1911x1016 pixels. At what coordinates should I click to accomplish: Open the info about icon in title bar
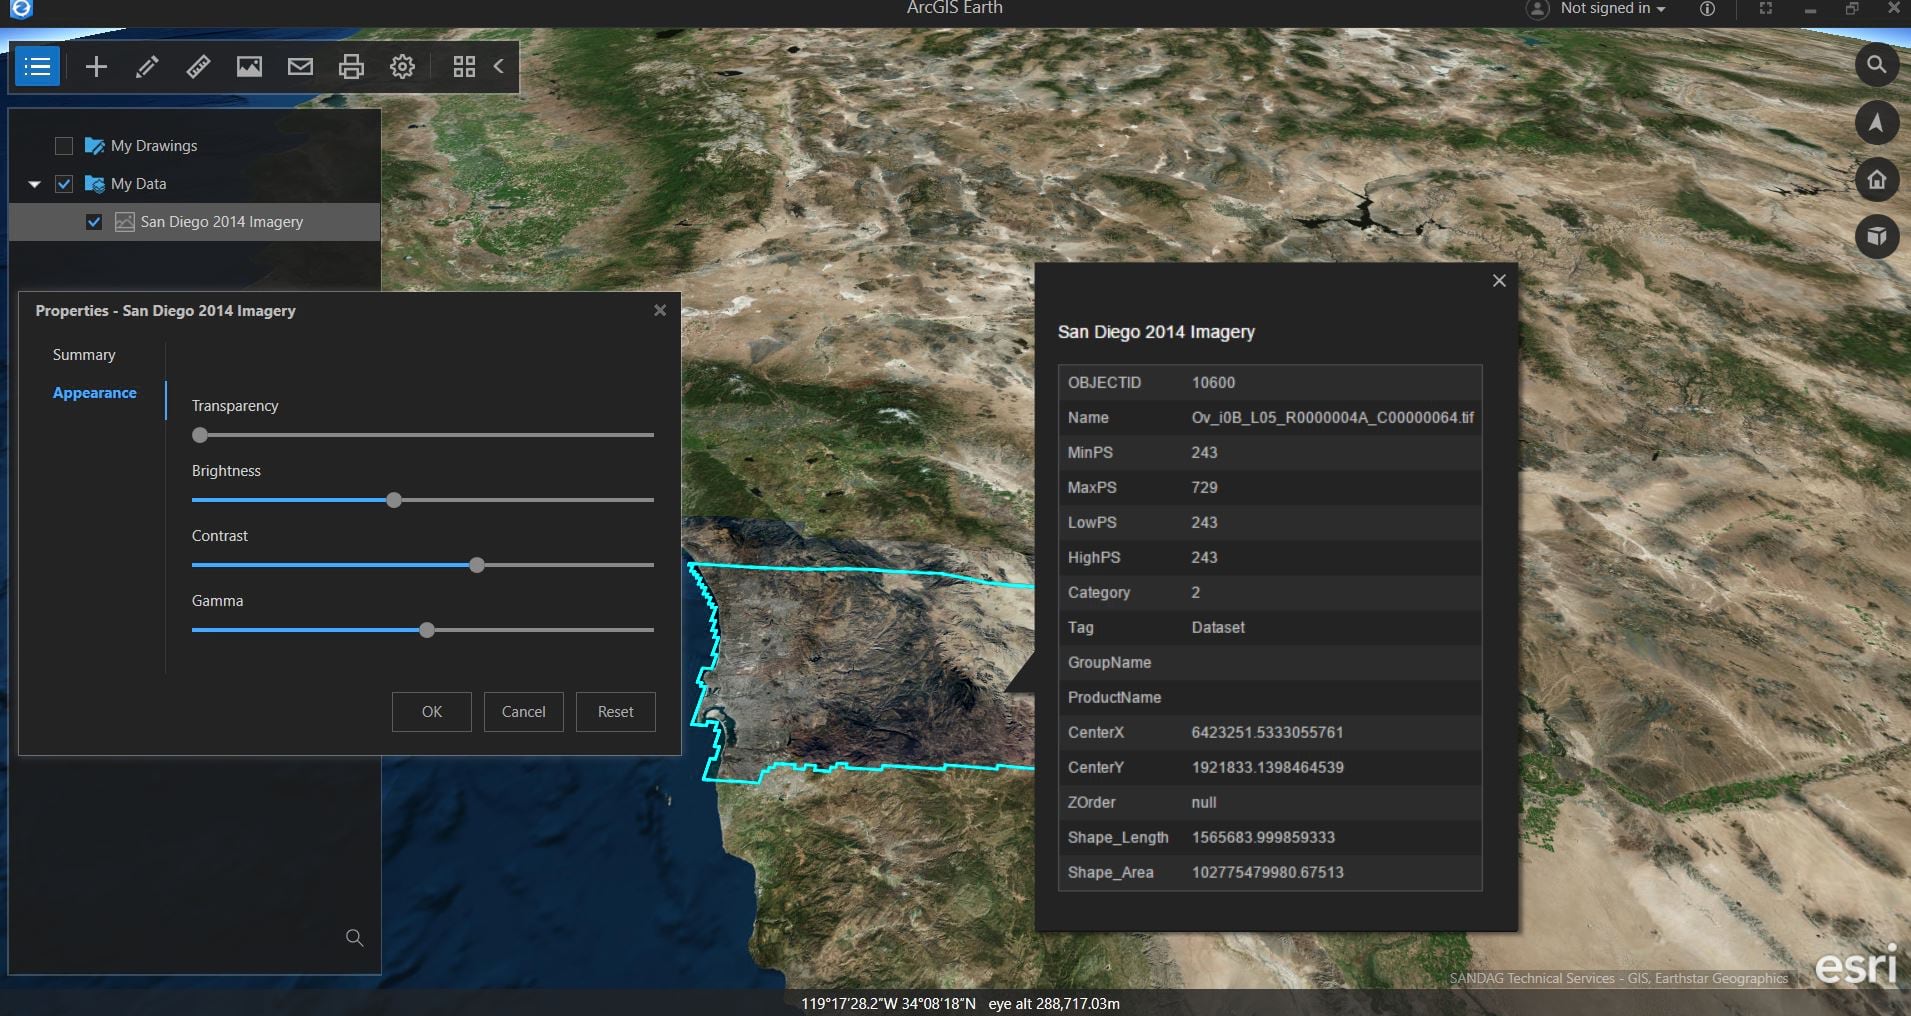(1707, 8)
